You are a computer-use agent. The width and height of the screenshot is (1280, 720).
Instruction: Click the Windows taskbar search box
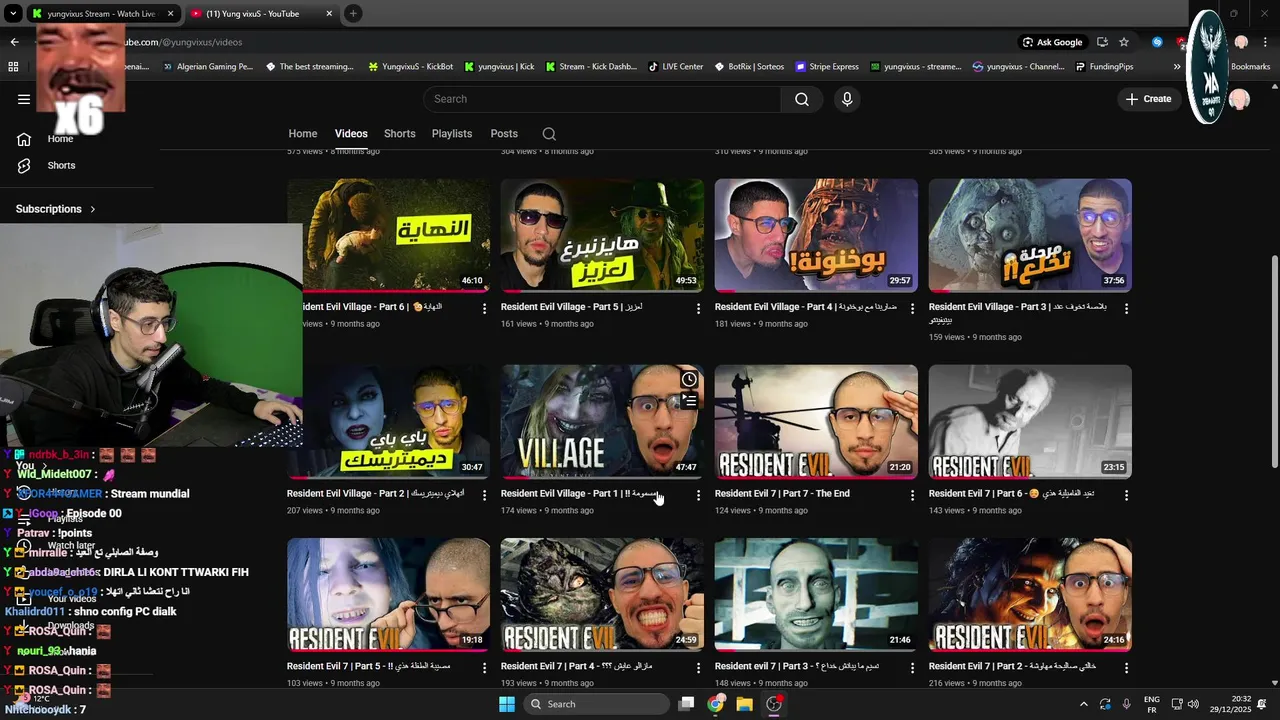pyautogui.click(x=596, y=704)
